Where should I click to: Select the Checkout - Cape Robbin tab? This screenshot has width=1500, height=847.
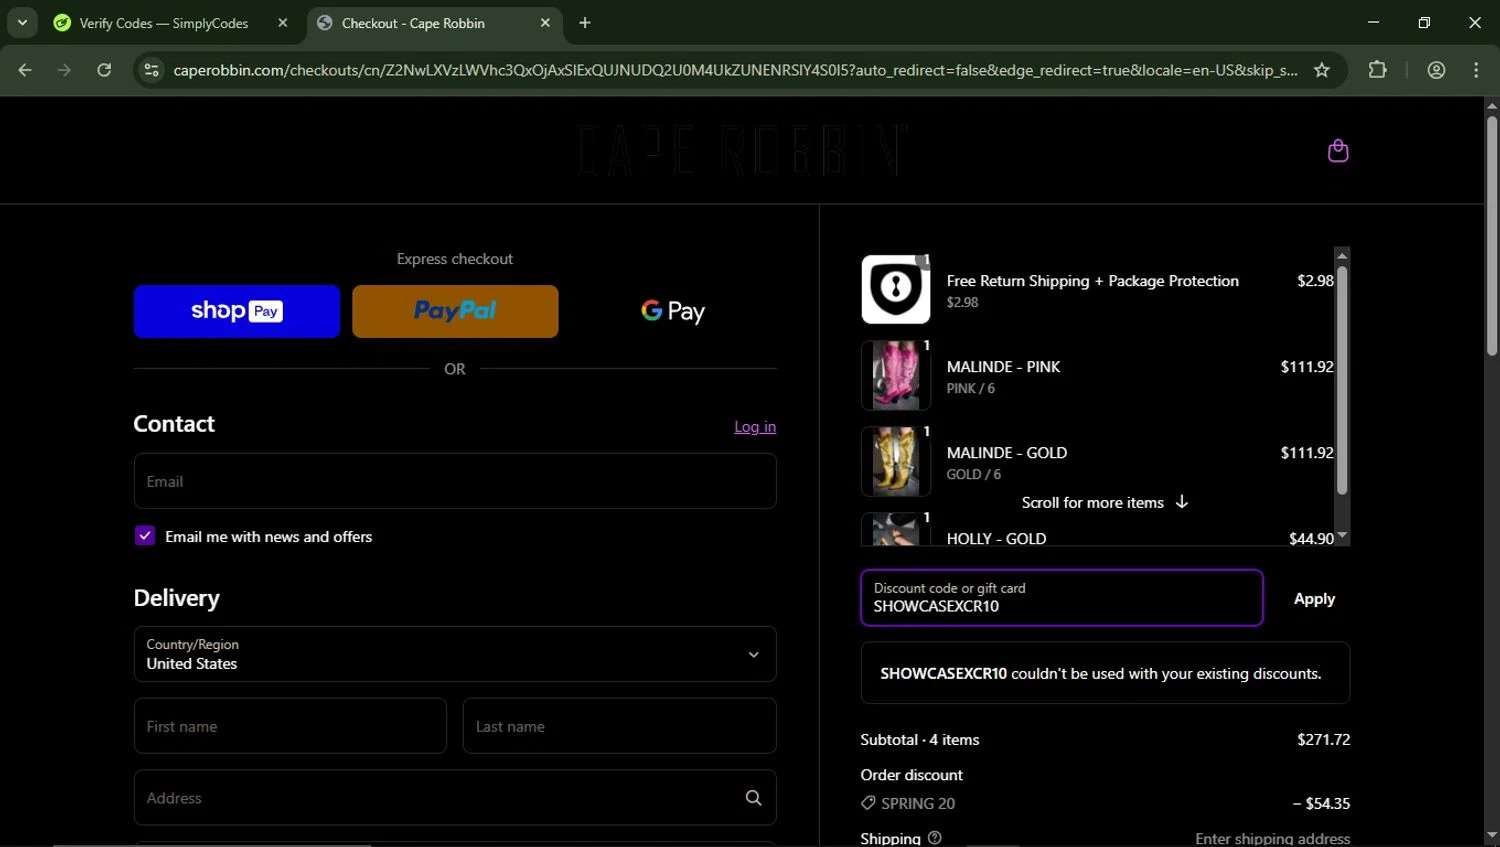point(413,23)
